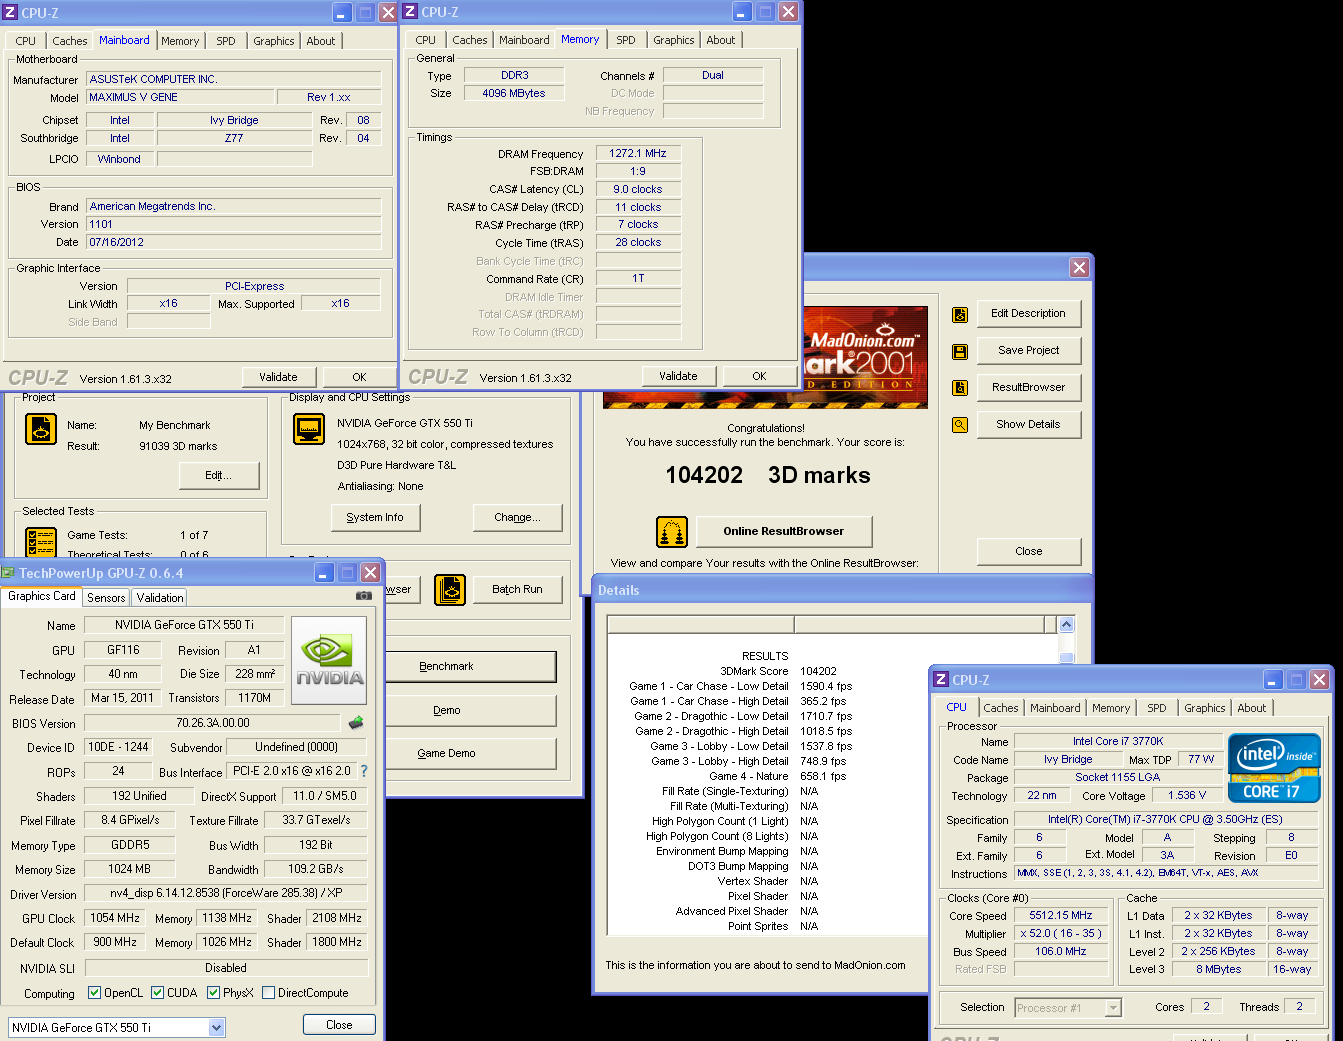The height and width of the screenshot is (1041, 1343).
Task: Click Show Details in the result window
Action: [x=1028, y=424]
